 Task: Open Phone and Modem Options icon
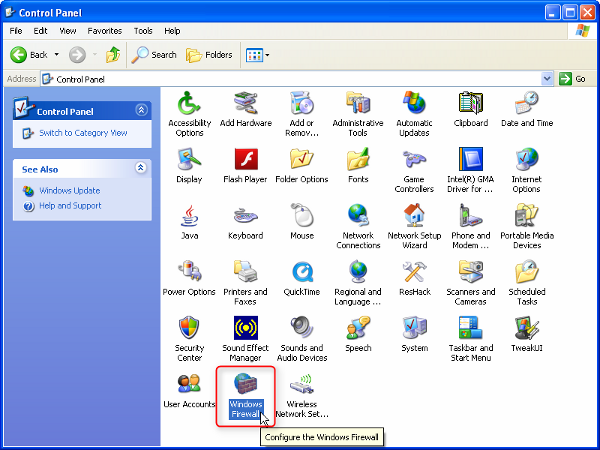click(471, 216)
